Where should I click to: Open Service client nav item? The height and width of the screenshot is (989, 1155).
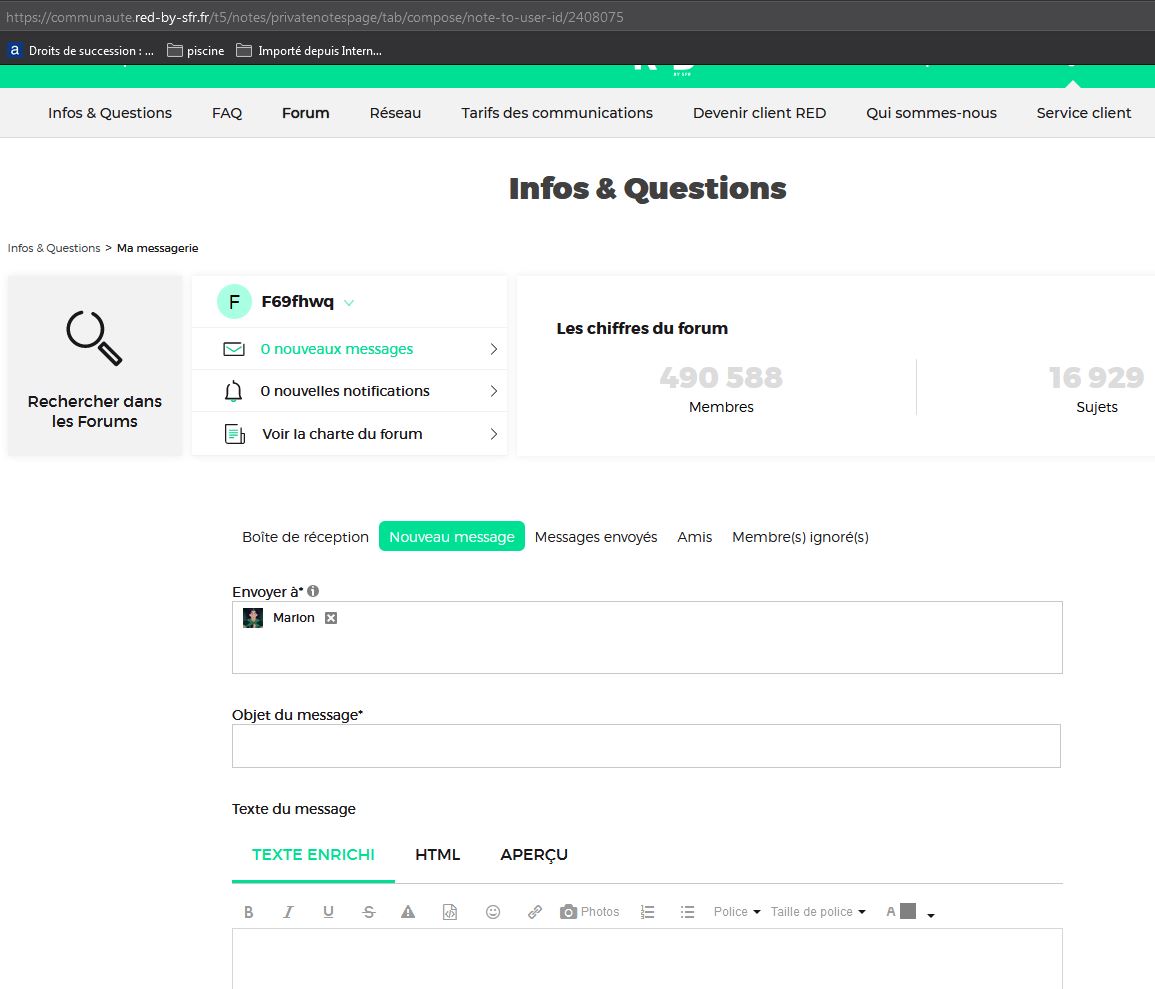[1084, 113]
